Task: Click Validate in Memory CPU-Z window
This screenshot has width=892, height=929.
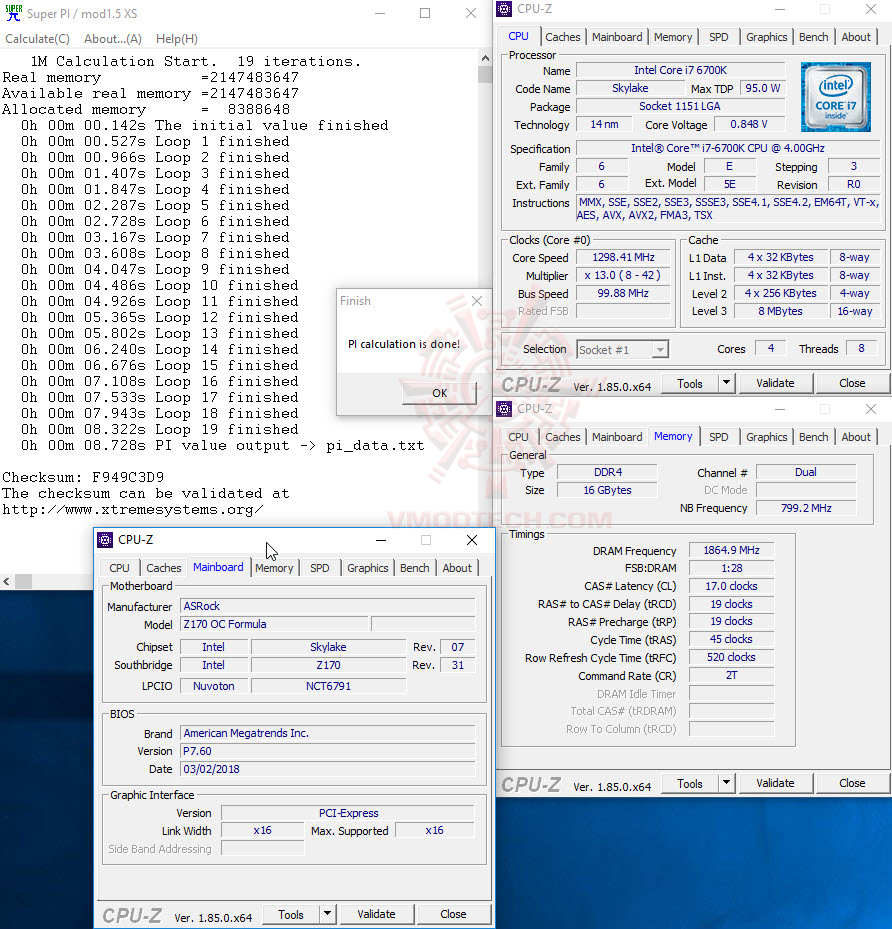Action: (x=775, y=783)
